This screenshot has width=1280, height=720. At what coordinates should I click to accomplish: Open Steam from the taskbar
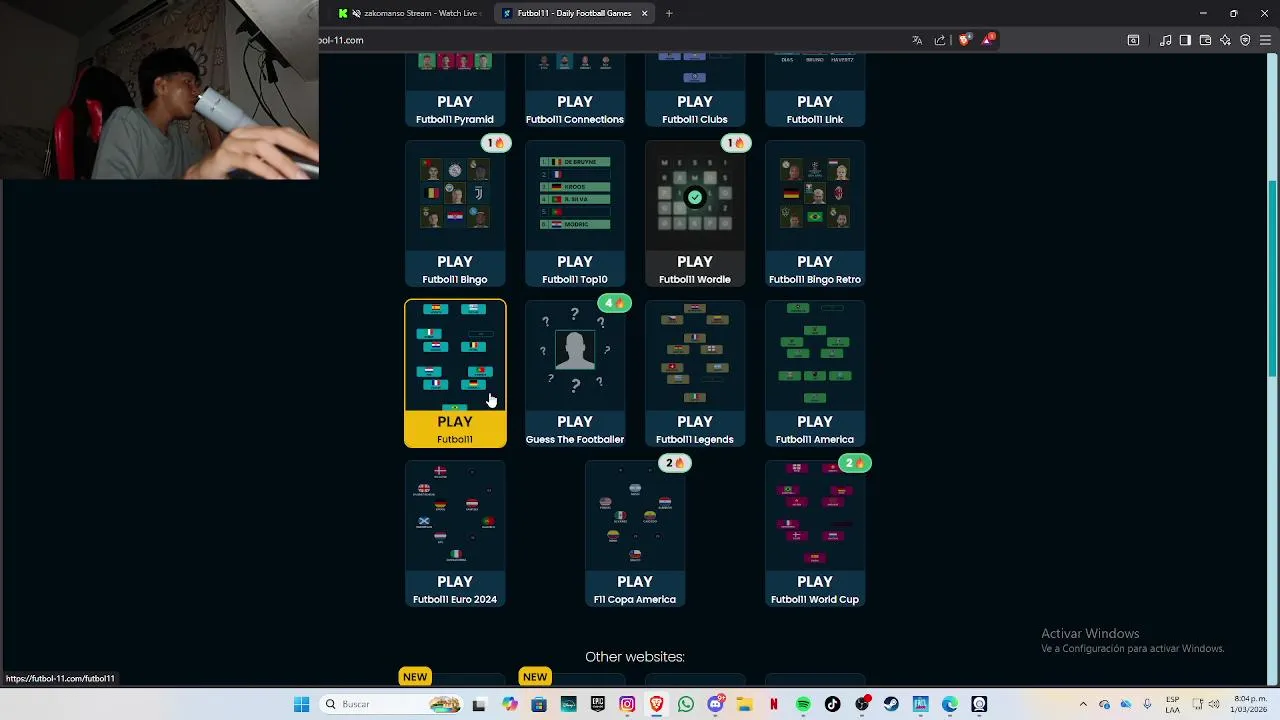point(891,704)
